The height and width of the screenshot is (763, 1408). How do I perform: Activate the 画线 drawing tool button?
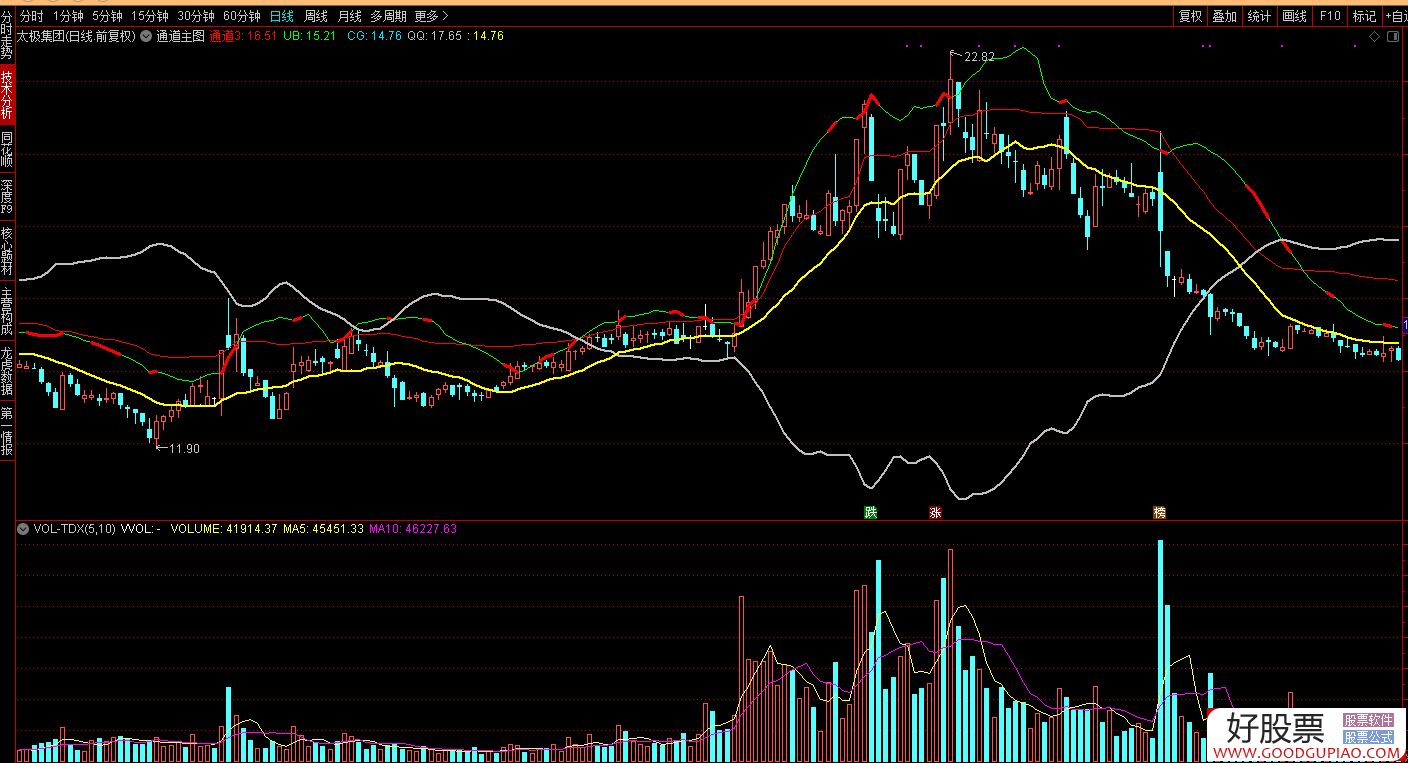point(1295,16)
